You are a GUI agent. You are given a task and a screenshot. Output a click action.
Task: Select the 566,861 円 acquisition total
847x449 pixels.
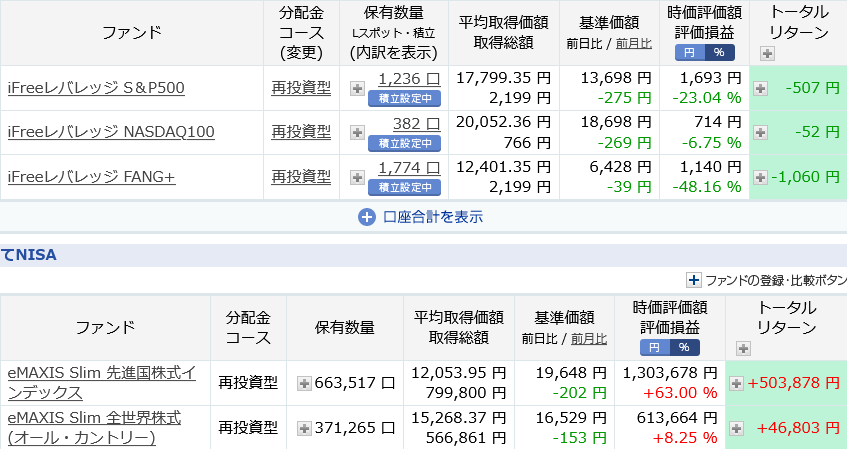pos(466,438)
